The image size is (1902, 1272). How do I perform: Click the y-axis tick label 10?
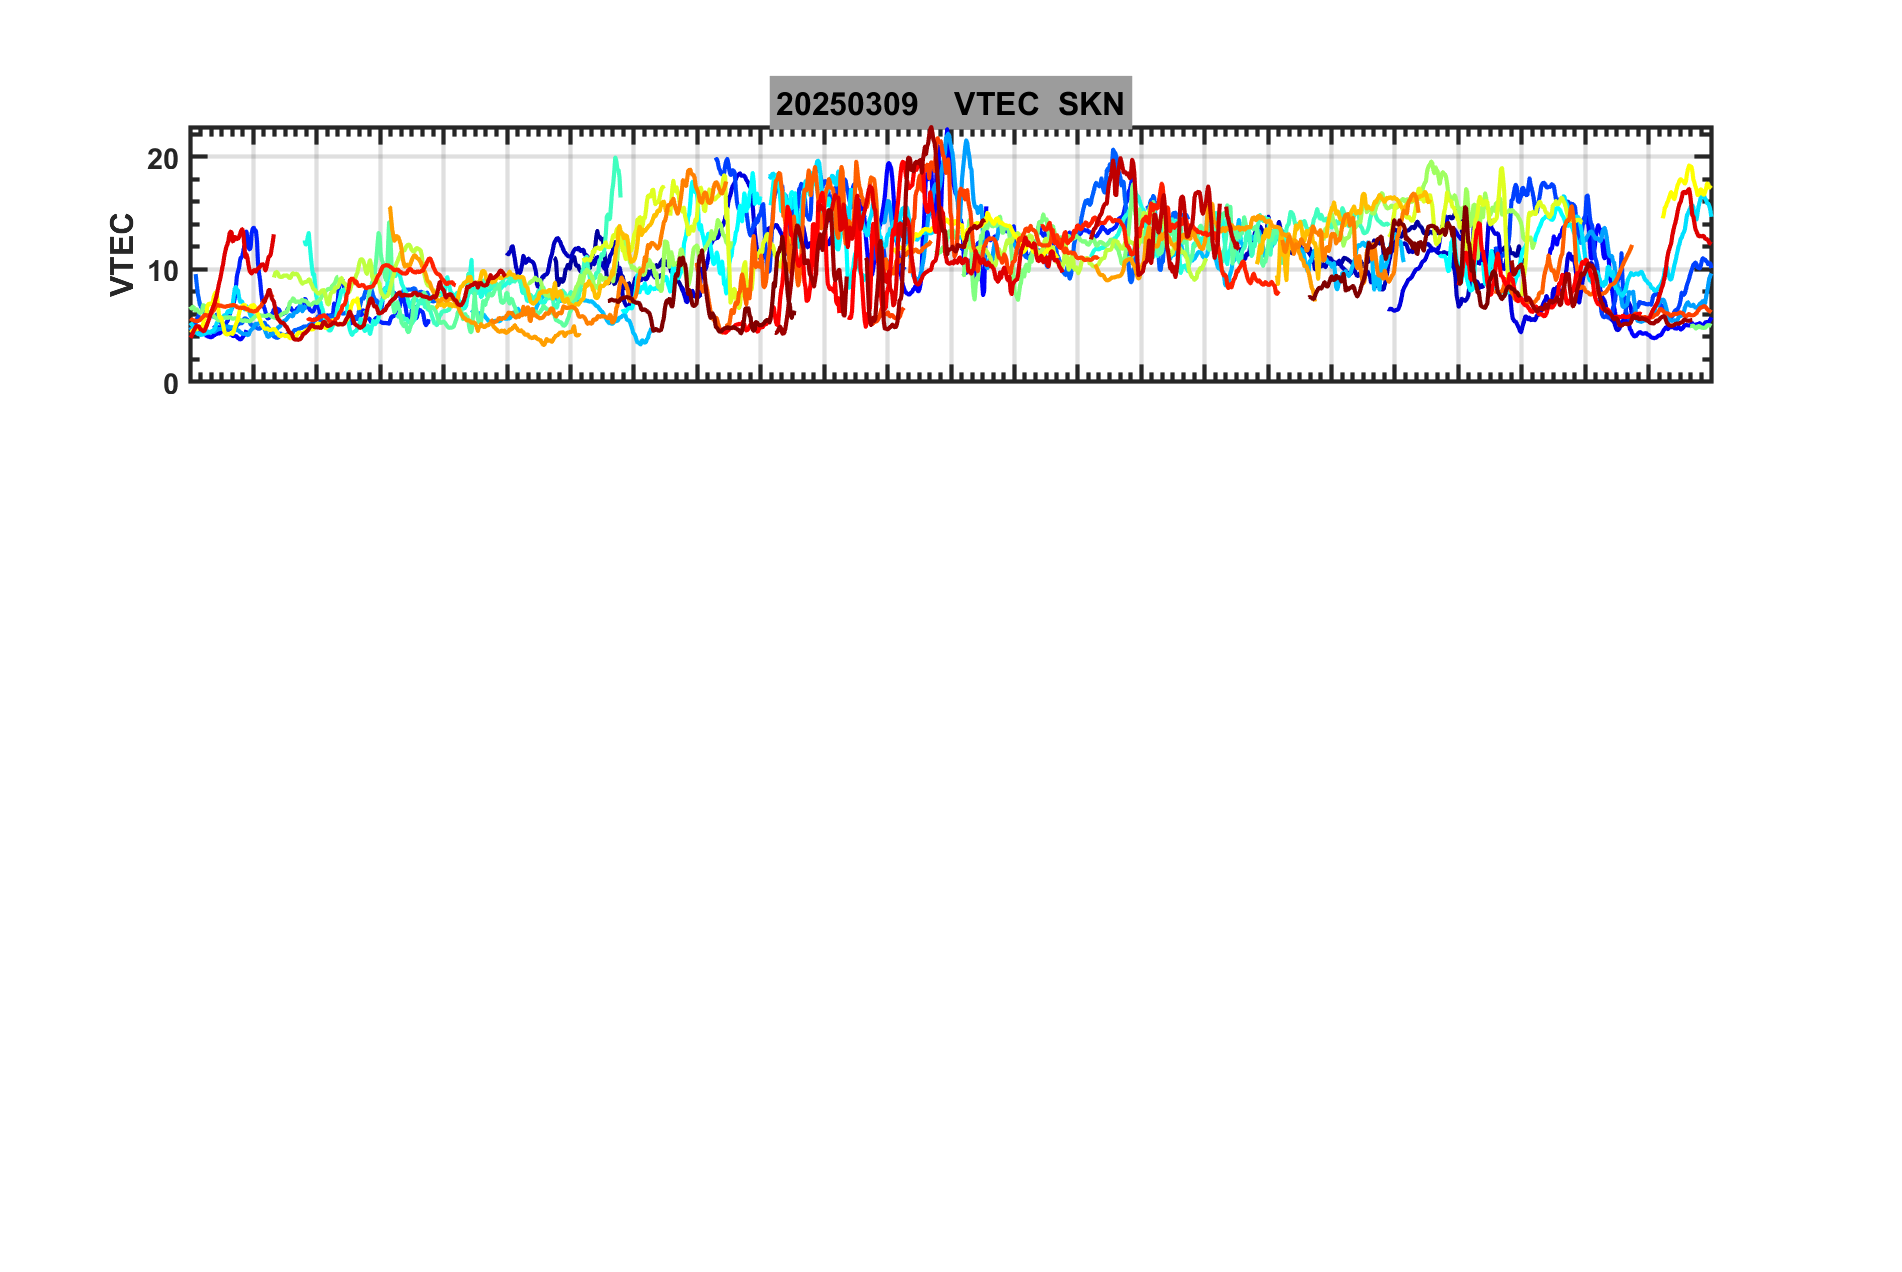point(163,271)
